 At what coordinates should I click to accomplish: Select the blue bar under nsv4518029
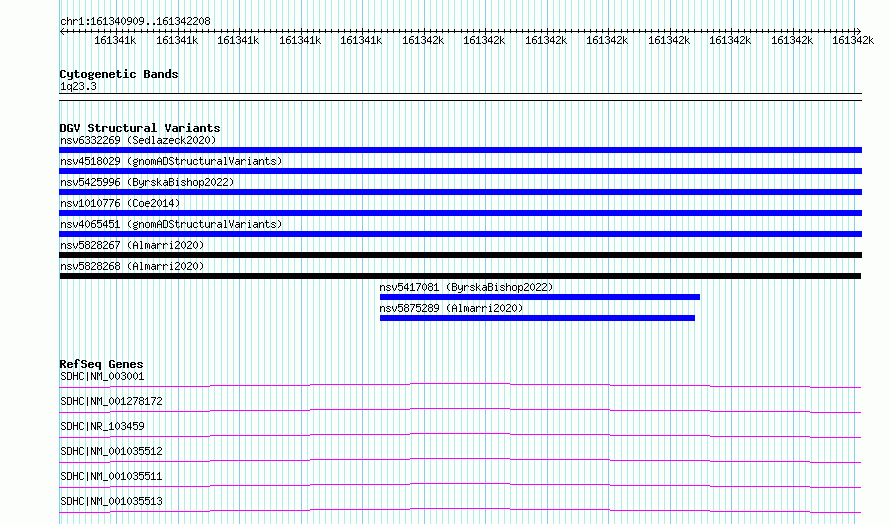pyautogui.click(x=460, y=171)
